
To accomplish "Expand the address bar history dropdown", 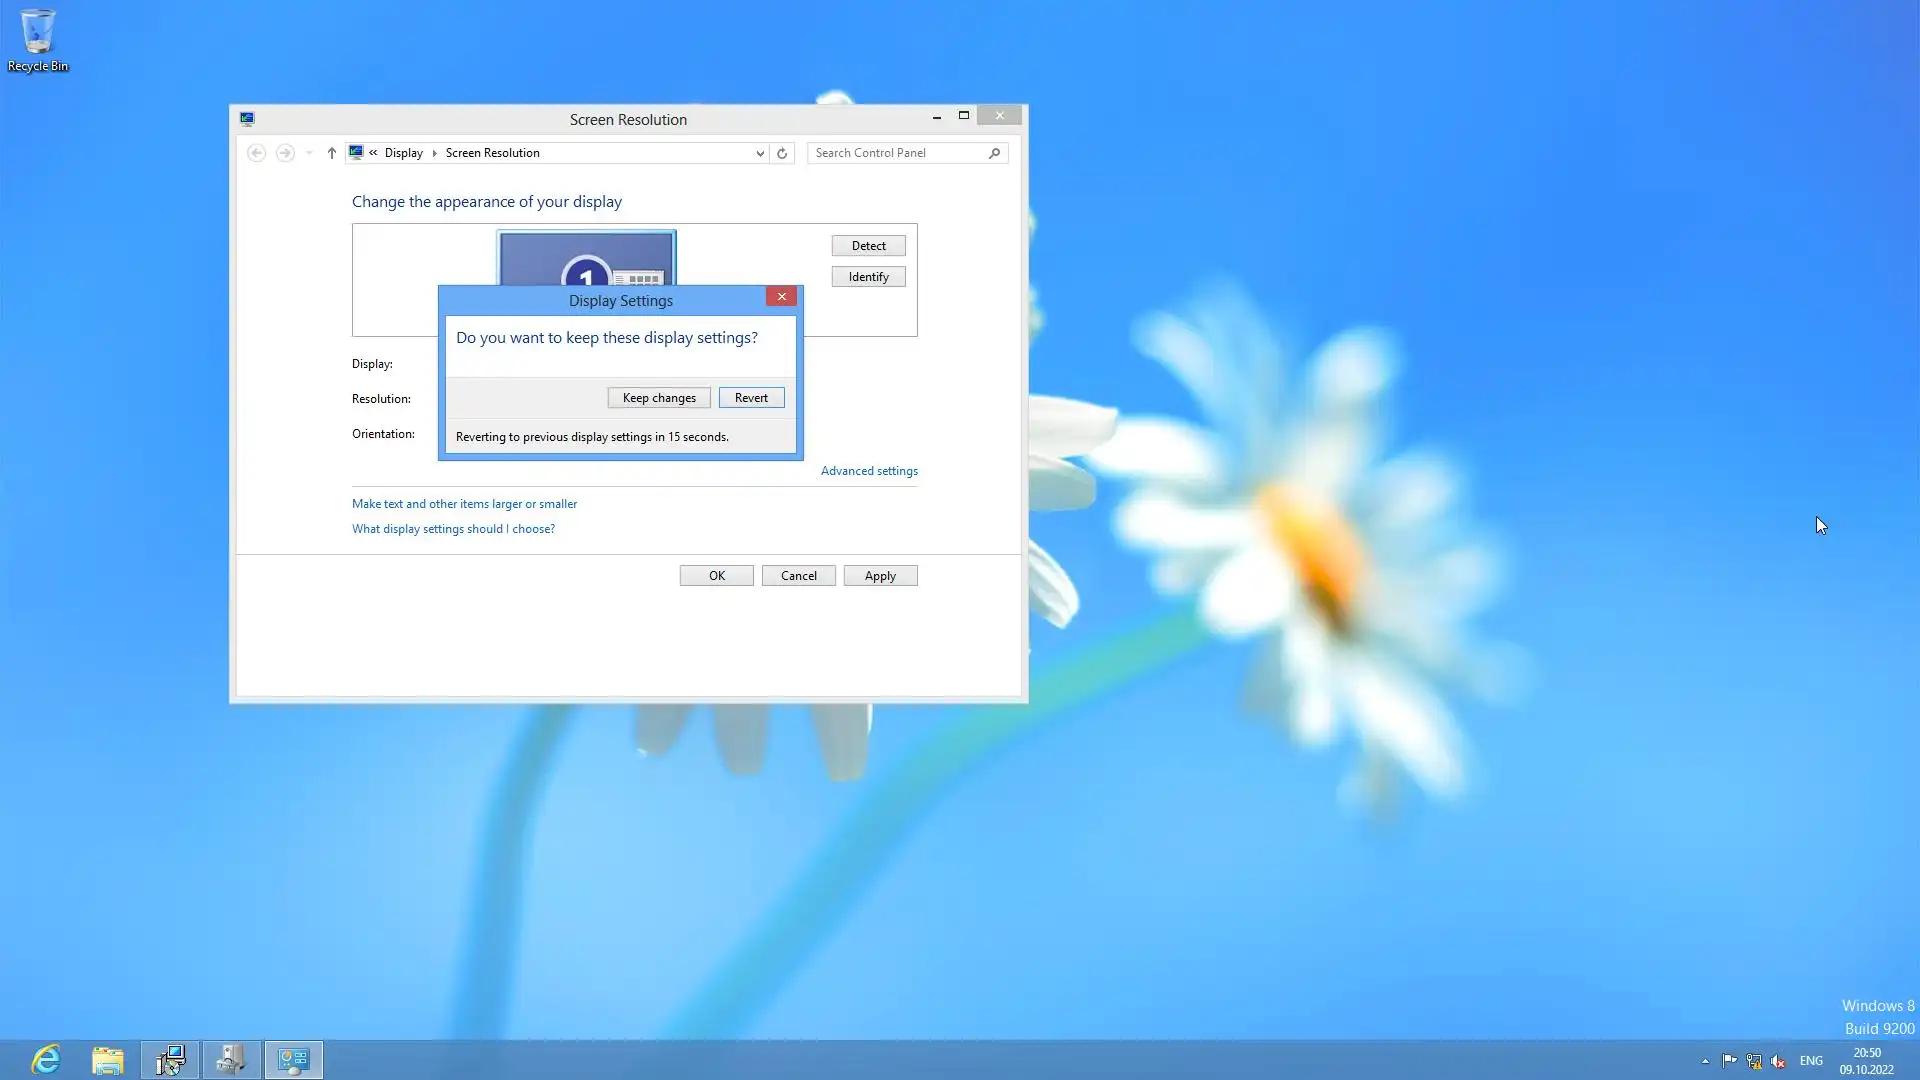I will point(760,153).
